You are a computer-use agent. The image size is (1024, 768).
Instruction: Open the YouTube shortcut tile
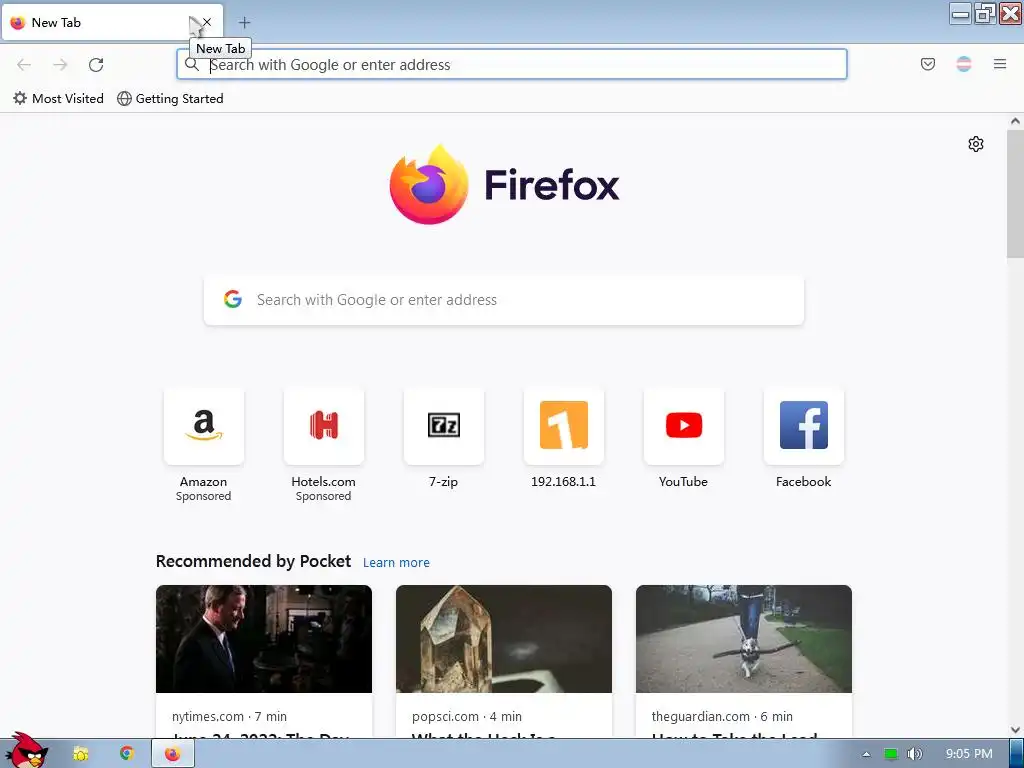click(684, 426)
